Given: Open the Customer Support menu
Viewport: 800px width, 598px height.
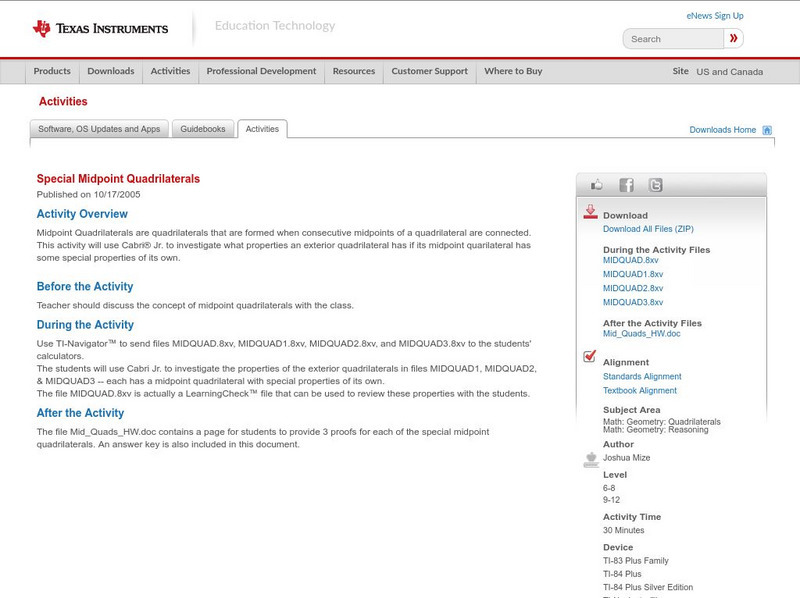Looking at the screenshot, I should tap(430, 71).
